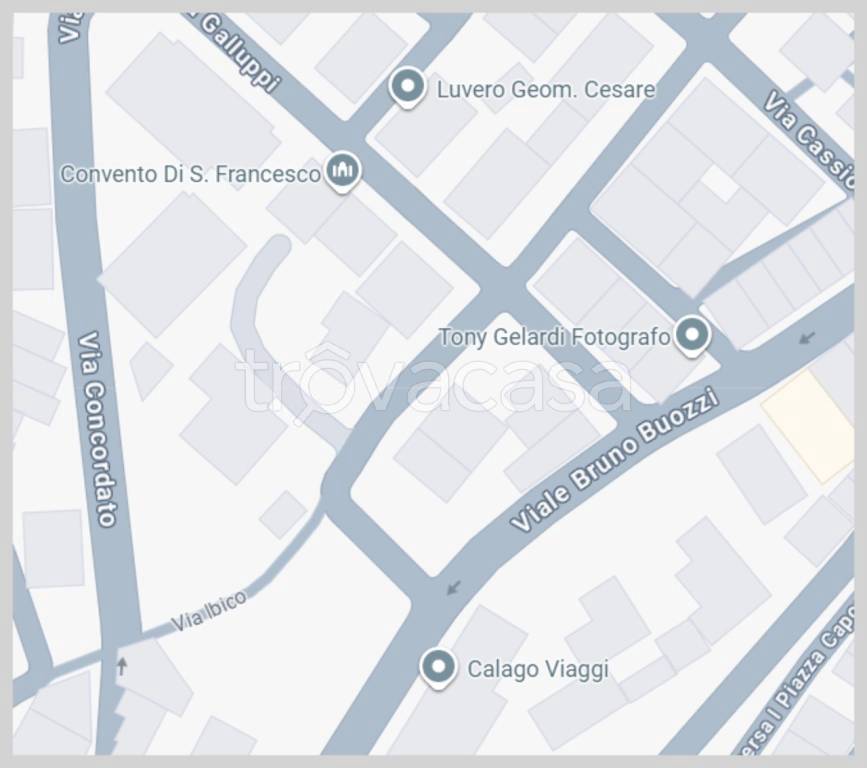Screen dimensions: 867x768
Task: Click the Luvero Geom. Cesare label
Action: point(546,90)
